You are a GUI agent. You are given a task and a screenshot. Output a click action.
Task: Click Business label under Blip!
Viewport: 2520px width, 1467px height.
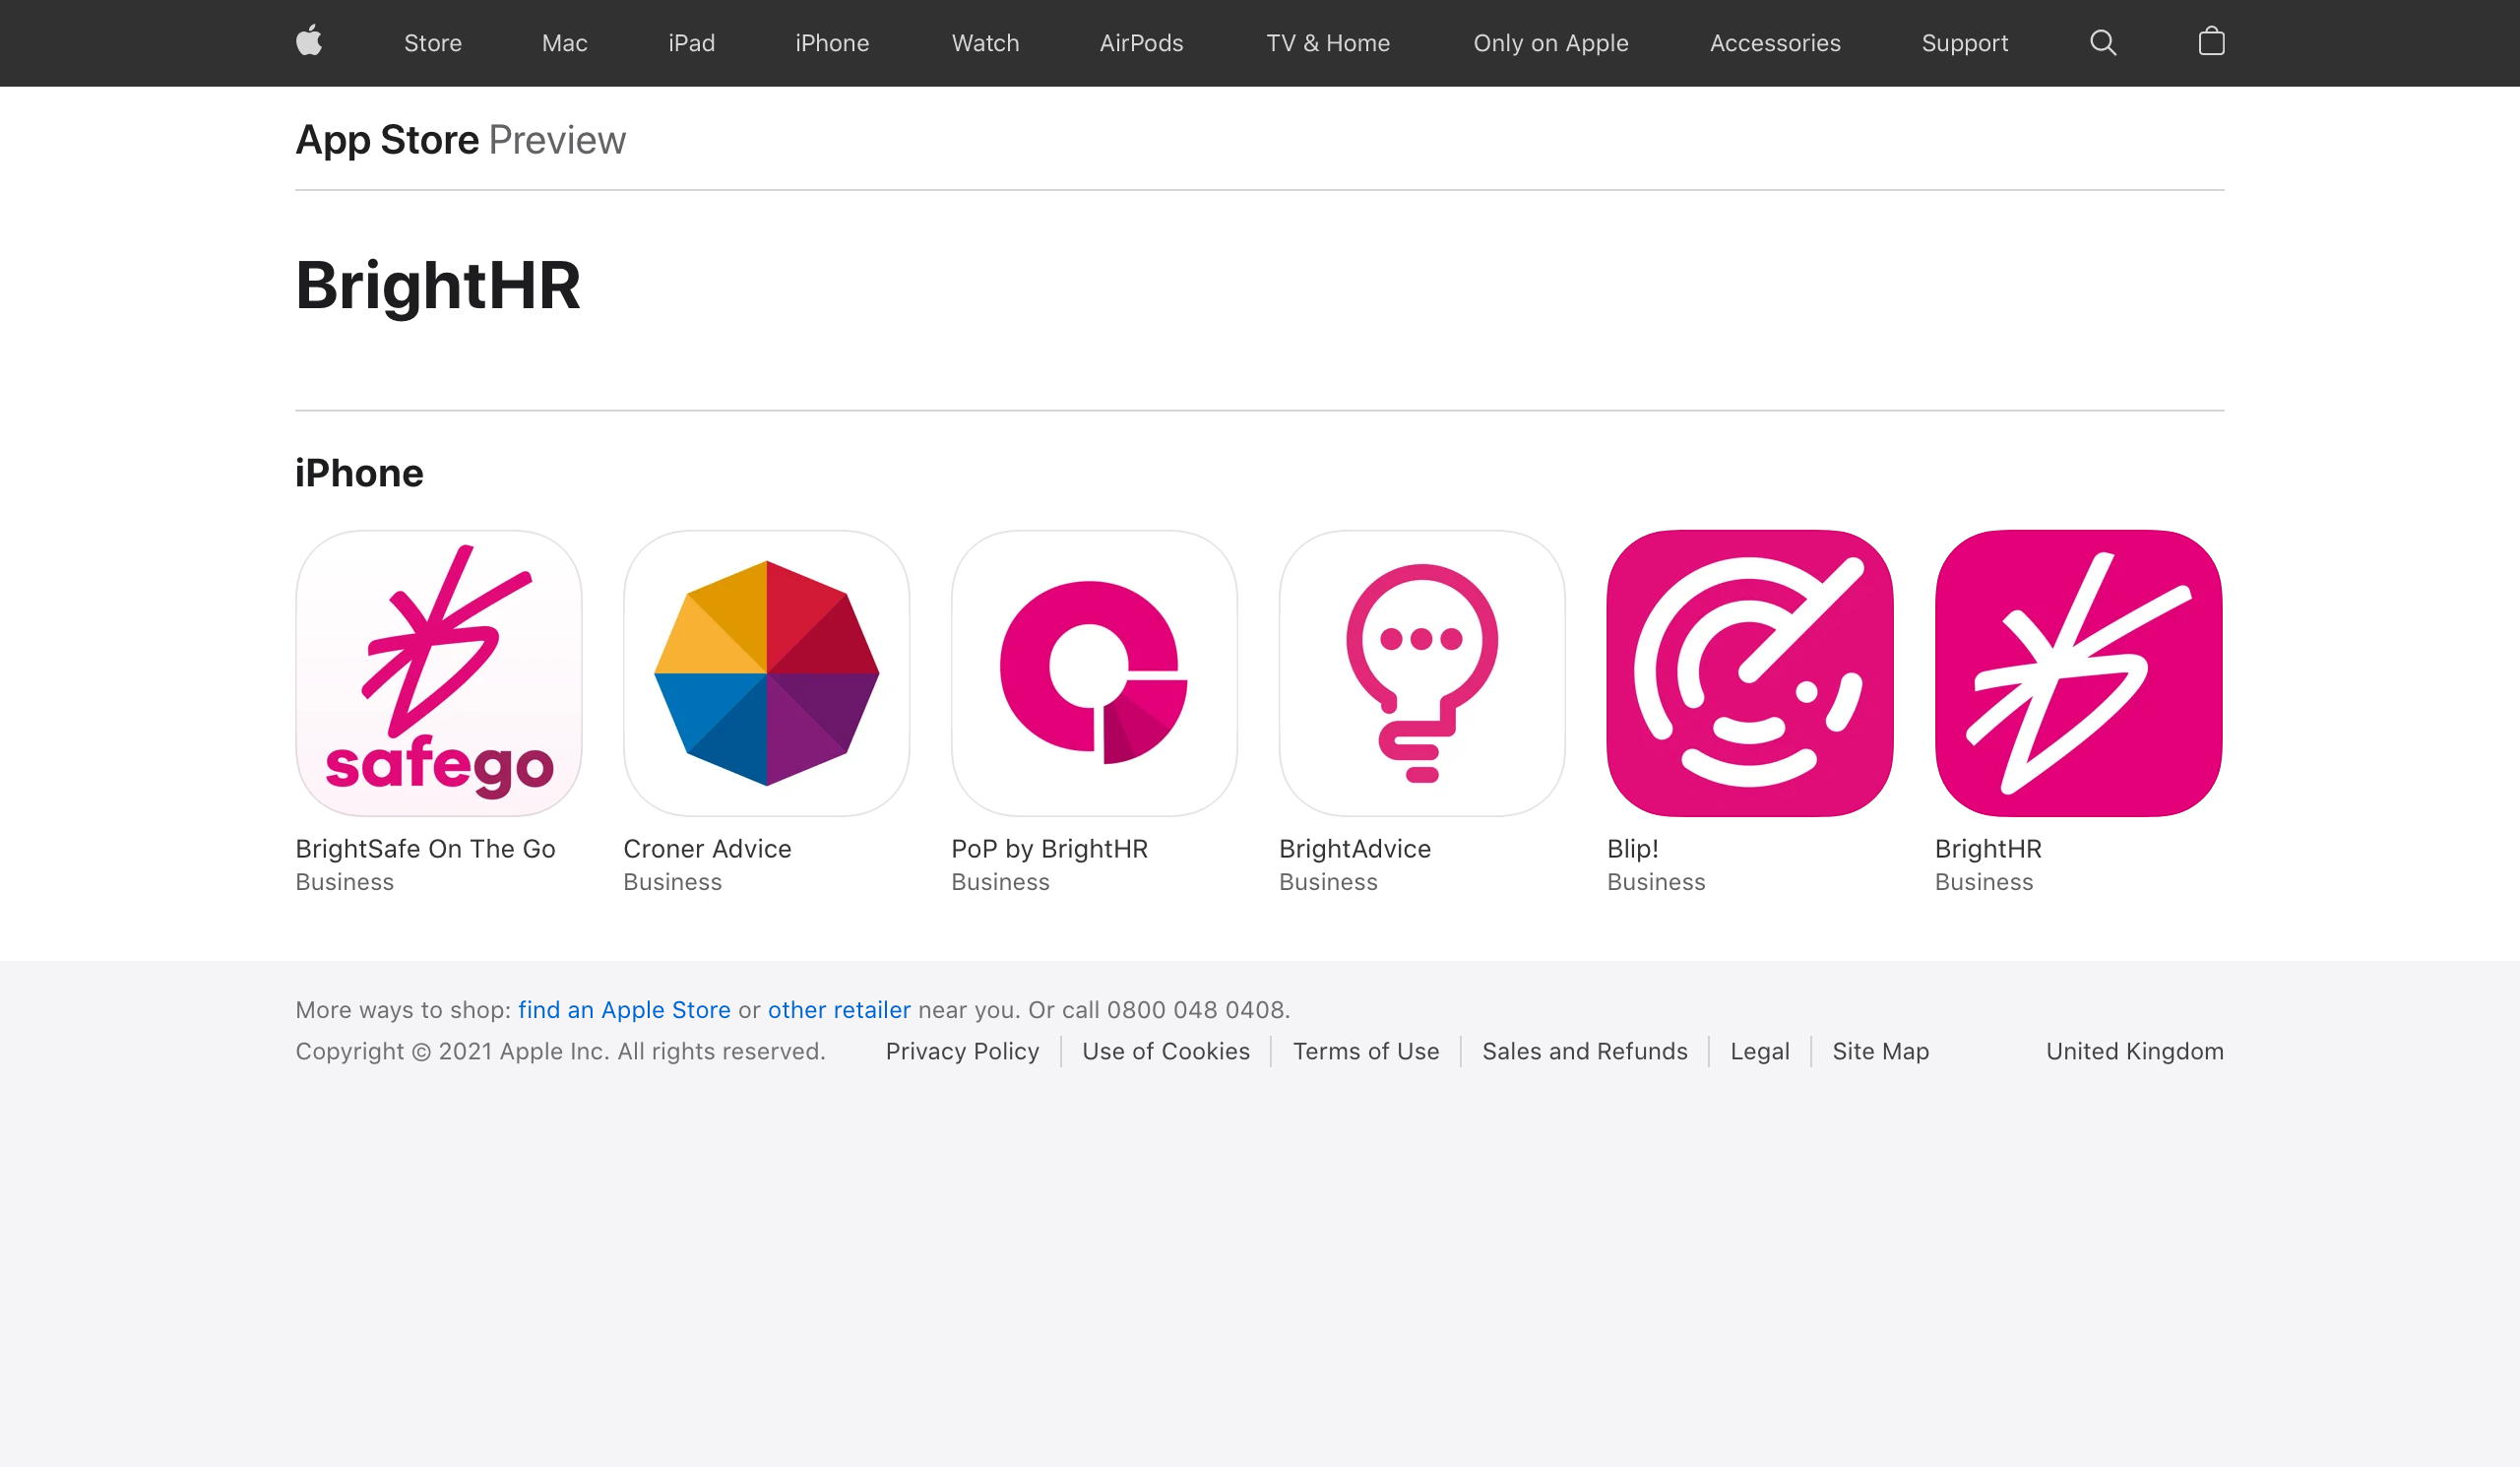pyautogui.click(x=1656, y=882)
